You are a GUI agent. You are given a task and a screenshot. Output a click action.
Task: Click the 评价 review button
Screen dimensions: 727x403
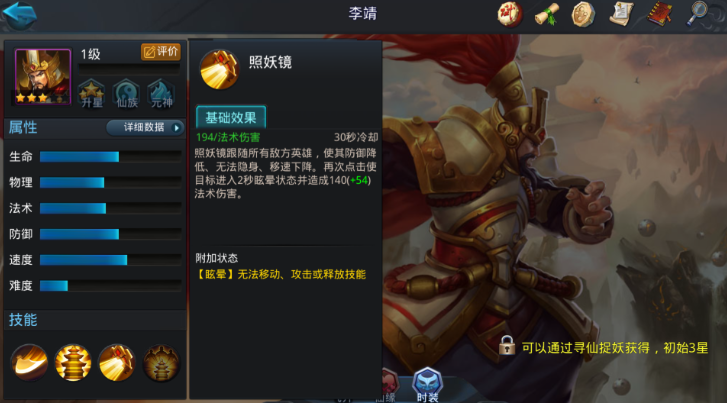(160, 51)
